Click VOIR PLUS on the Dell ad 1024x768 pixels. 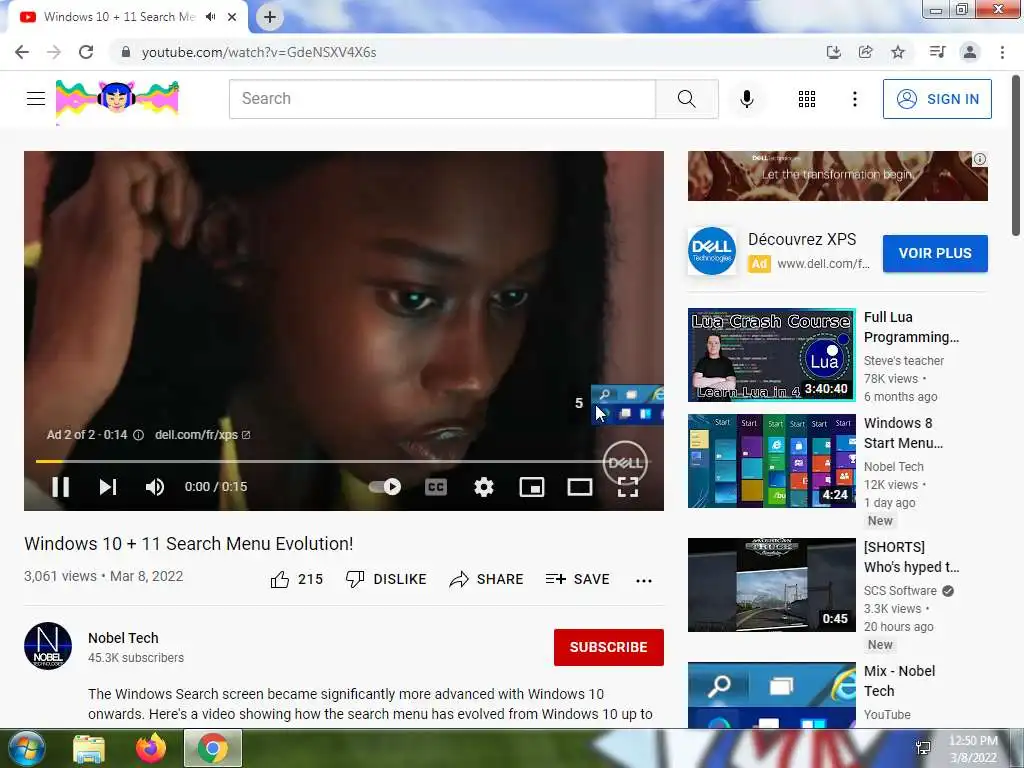coord(935,253)
